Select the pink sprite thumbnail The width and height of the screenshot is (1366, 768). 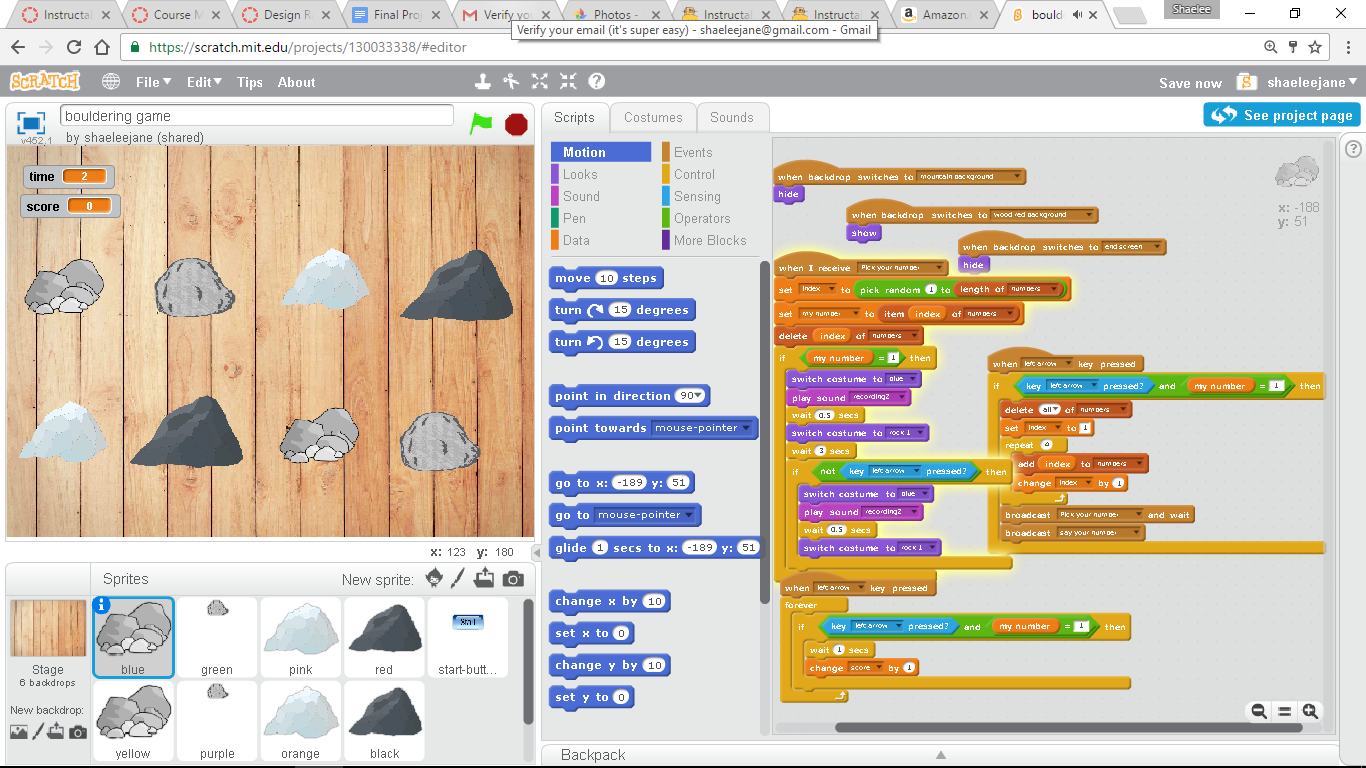pyautogui.click(x=301, y=638)
